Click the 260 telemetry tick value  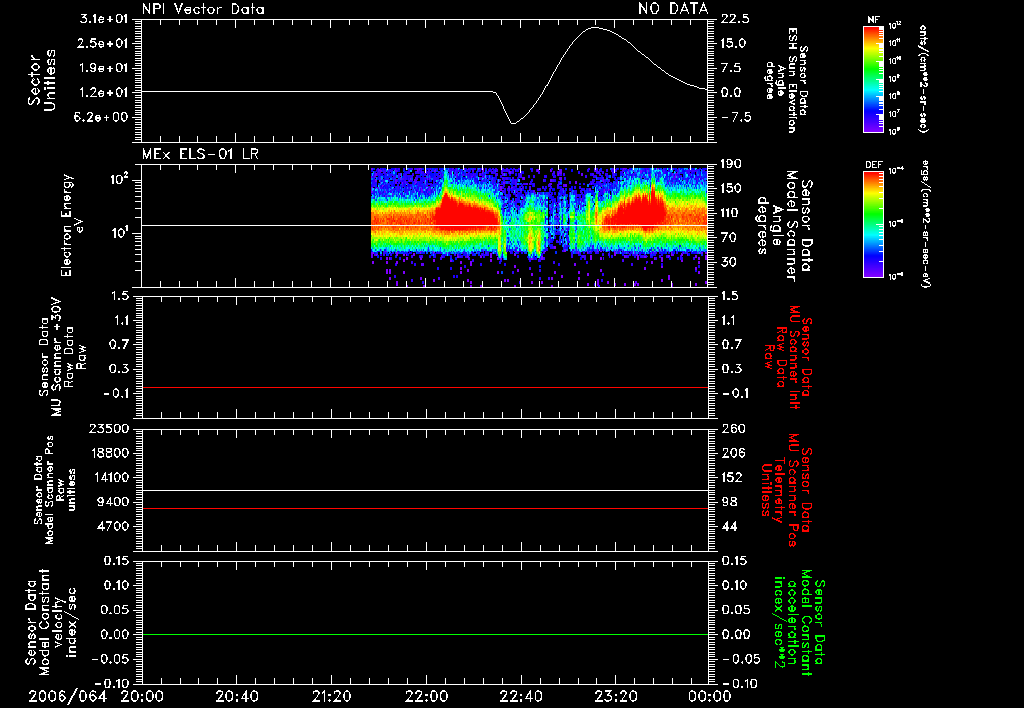click(734, 429)
